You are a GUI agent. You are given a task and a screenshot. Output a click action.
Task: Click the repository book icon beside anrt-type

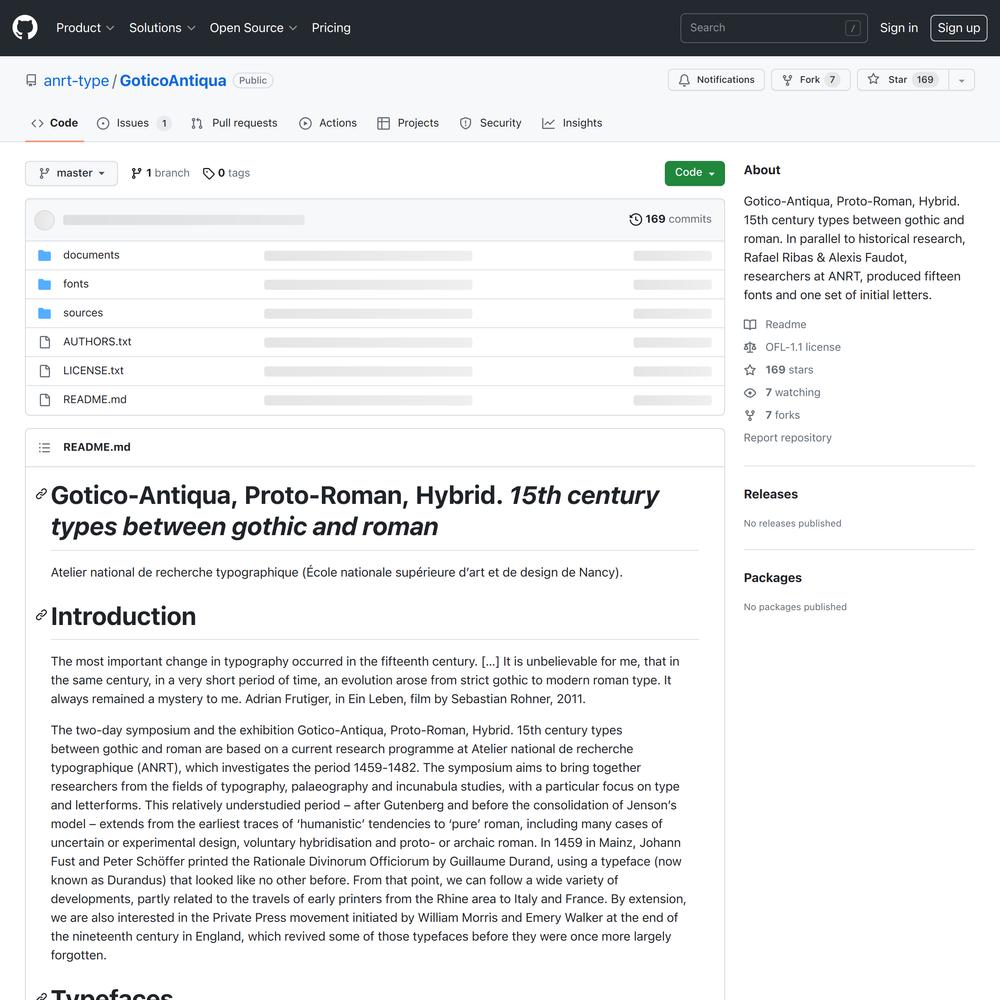click(x=31, y=80)
